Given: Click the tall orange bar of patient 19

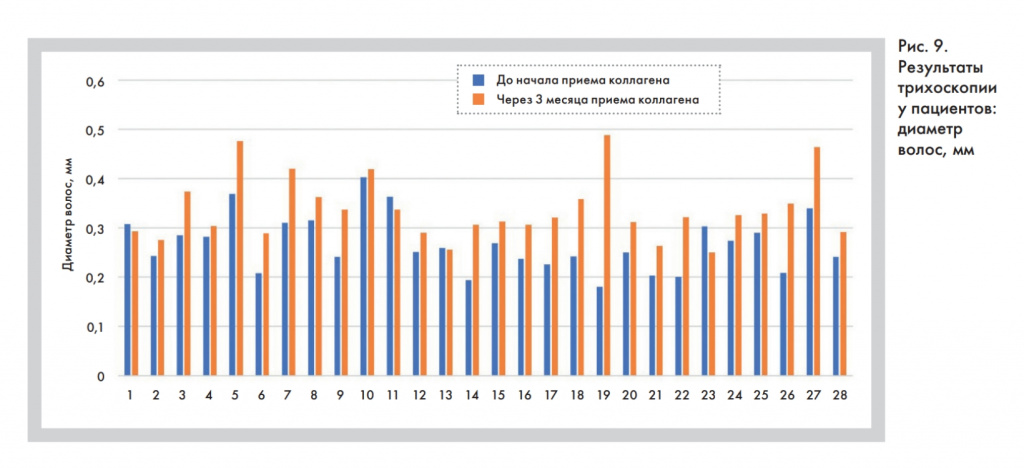Looking at the screenshot, I should (x=606, y=255).
